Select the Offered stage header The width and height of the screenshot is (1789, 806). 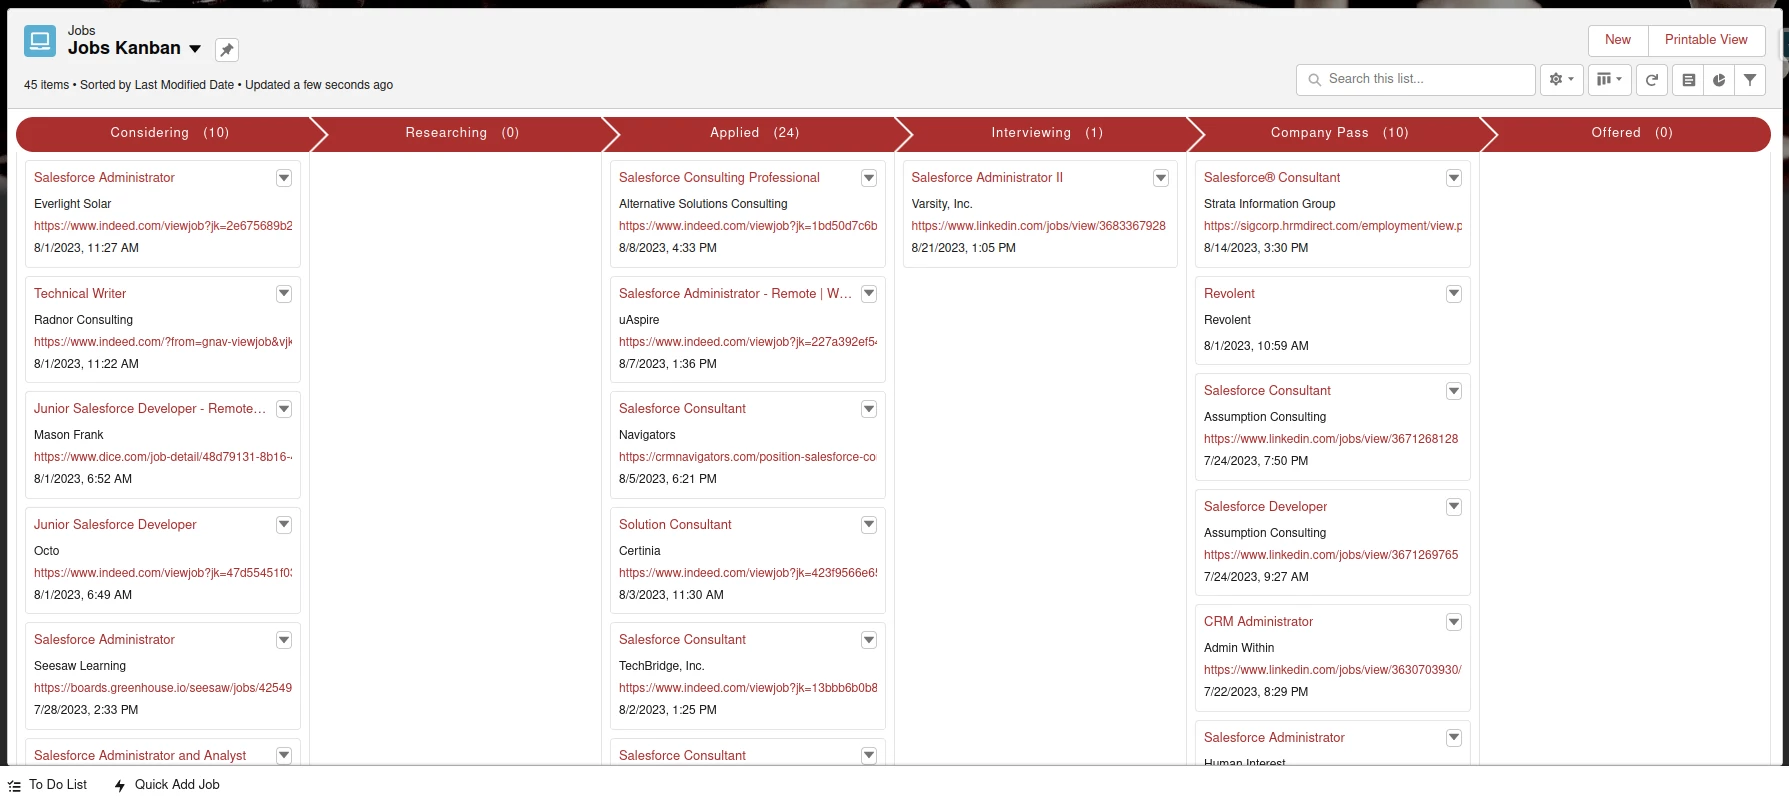point(1632,133)
